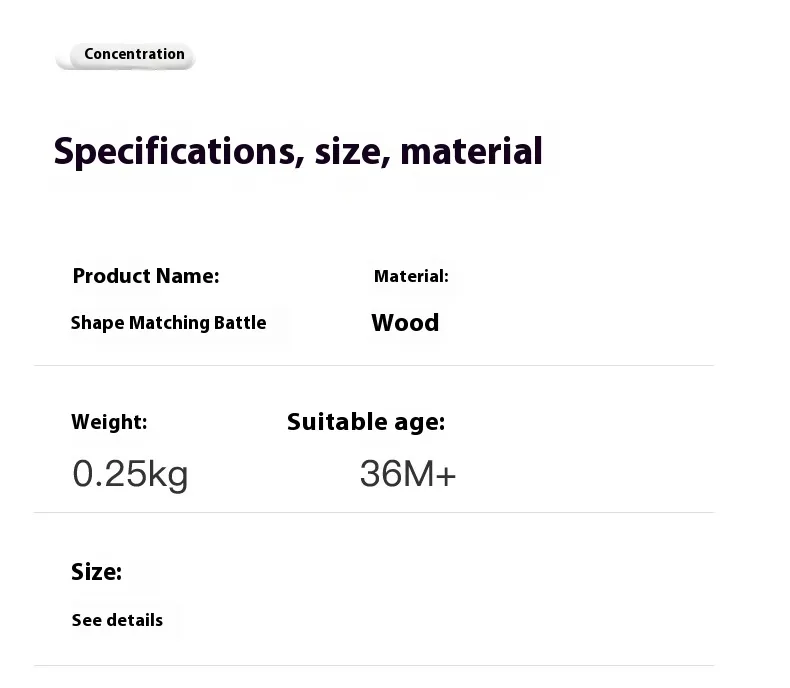This screenshot has width=790, height=688.
Task: Select the "Product Name:" label
Action: [x=146, y=276]
